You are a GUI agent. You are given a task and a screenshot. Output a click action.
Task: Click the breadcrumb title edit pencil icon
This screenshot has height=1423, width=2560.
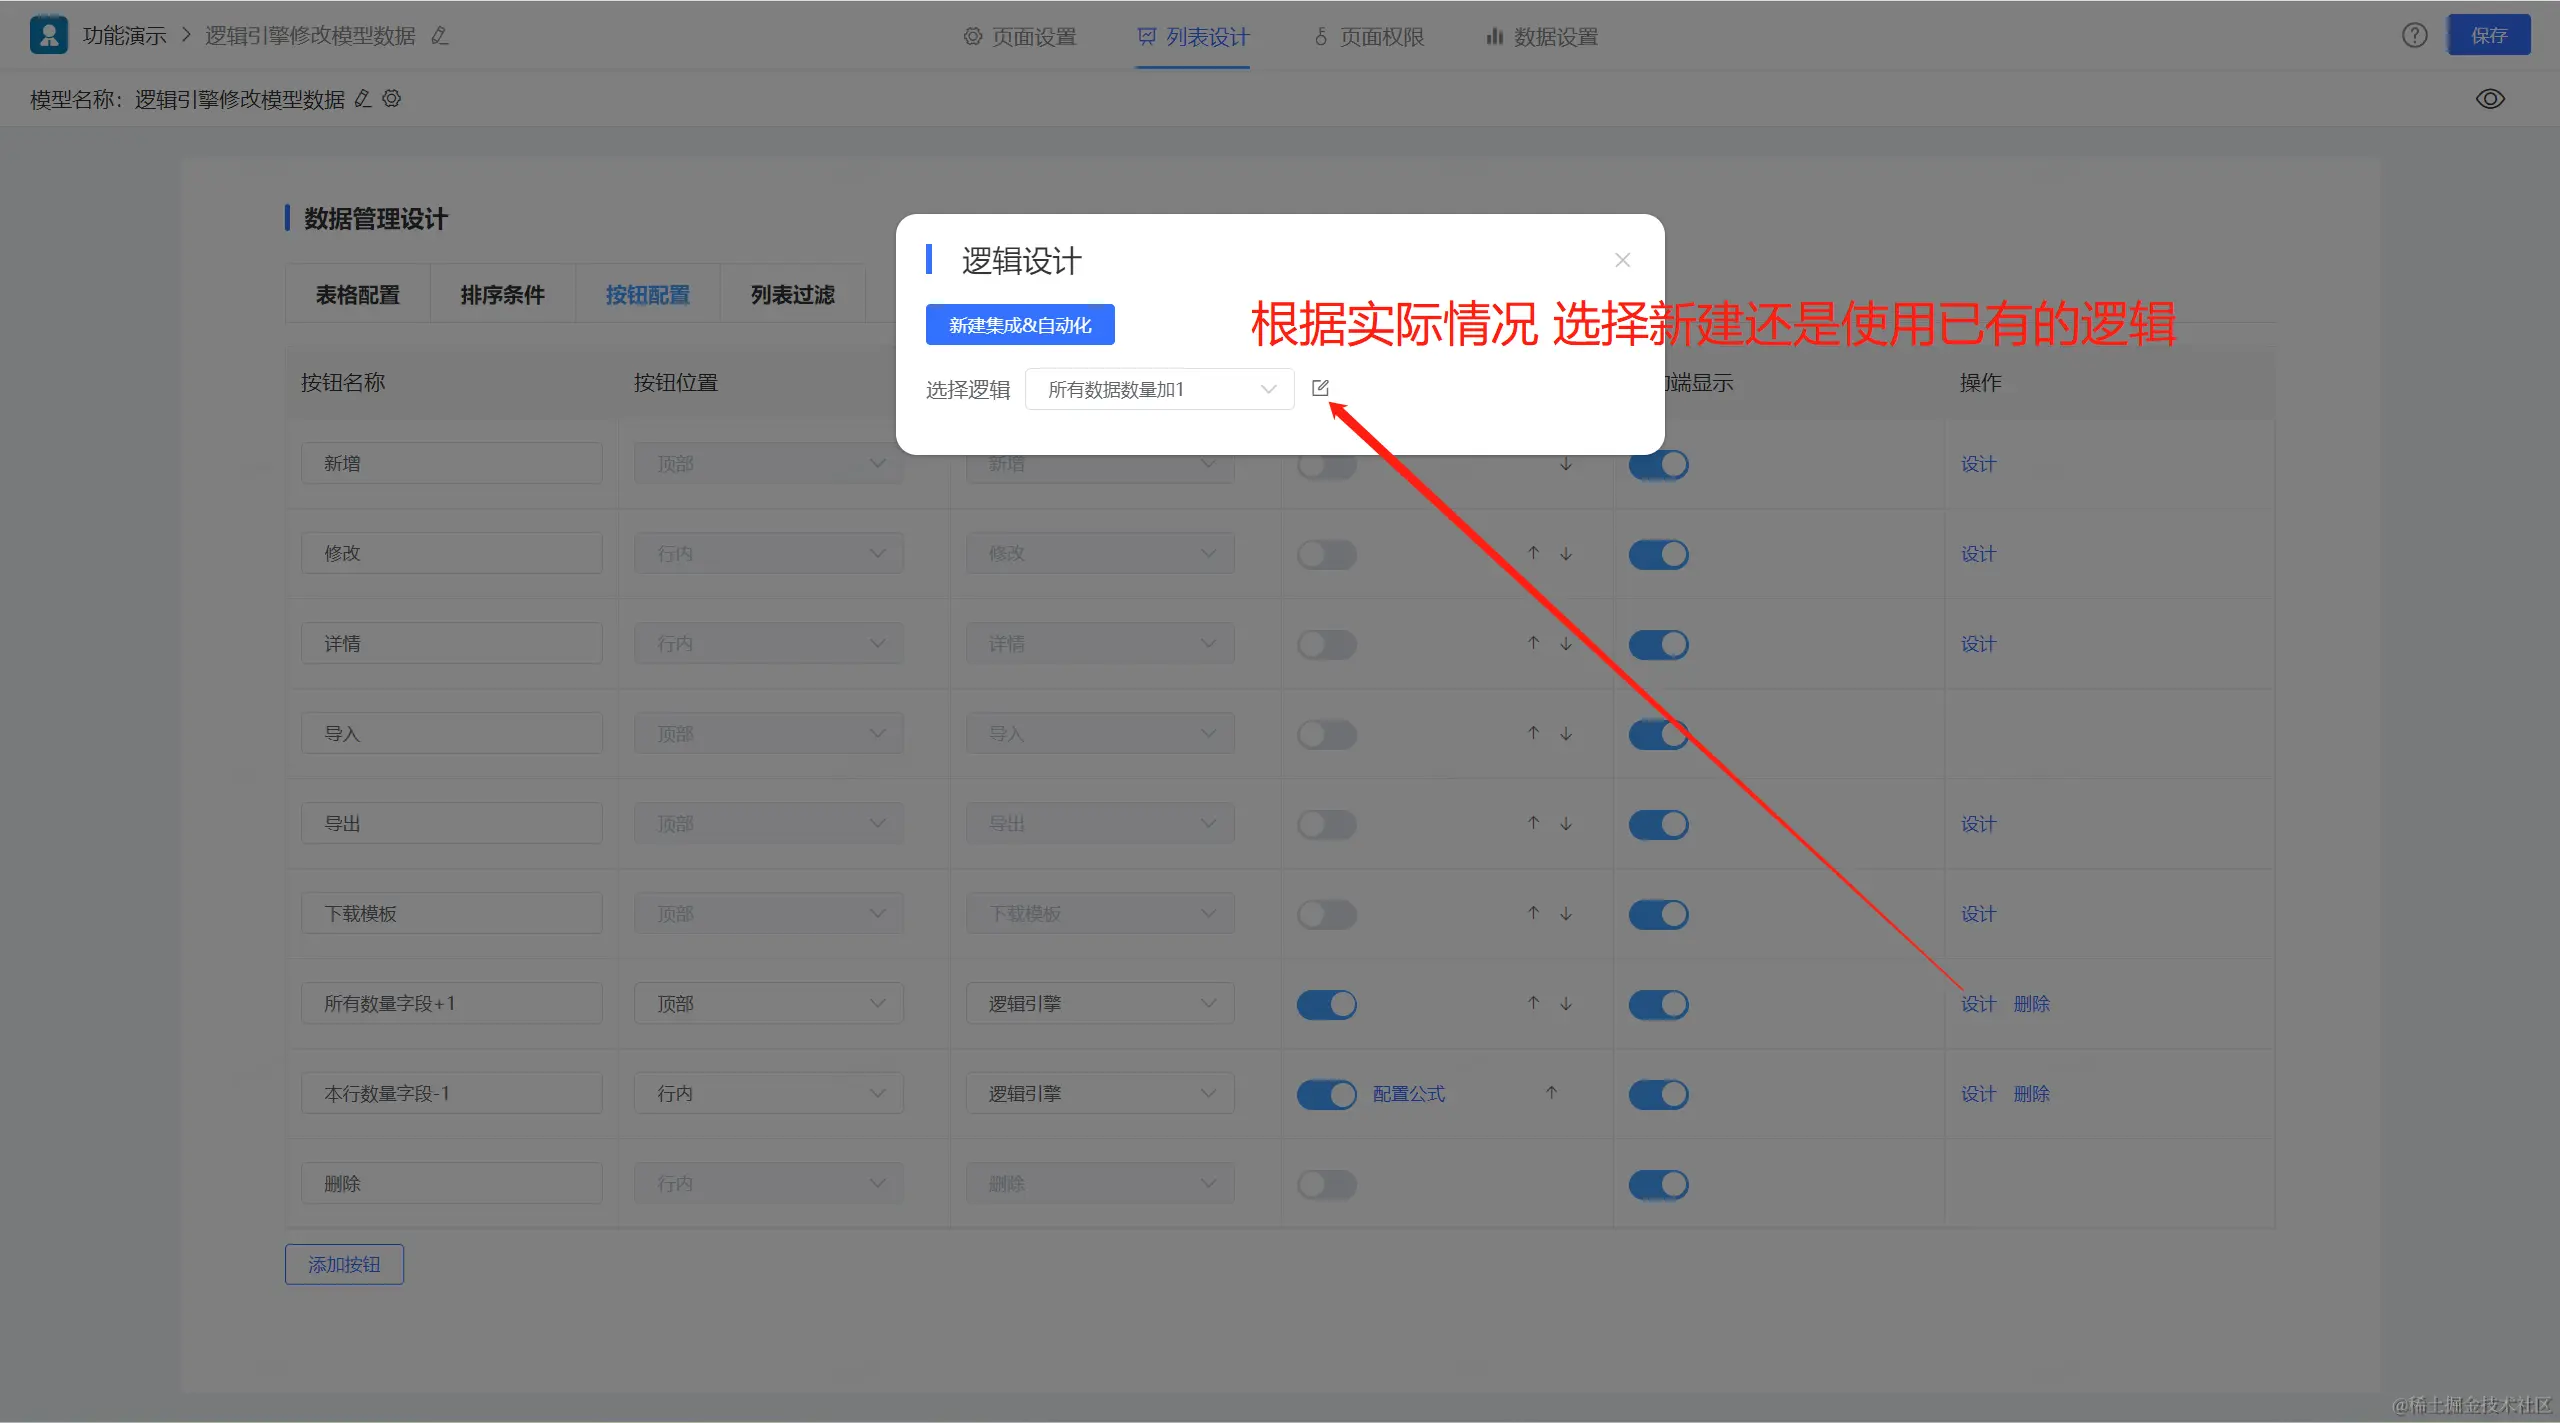439,36
